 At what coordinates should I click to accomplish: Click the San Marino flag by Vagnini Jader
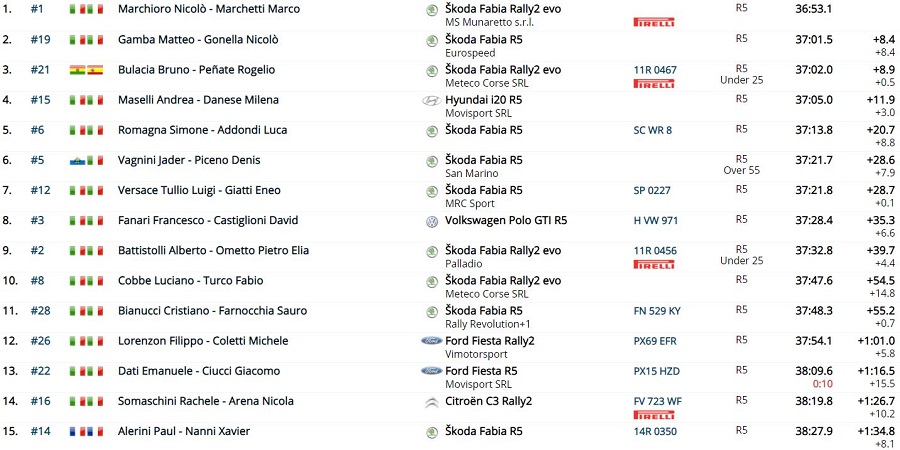coord(77,160)
